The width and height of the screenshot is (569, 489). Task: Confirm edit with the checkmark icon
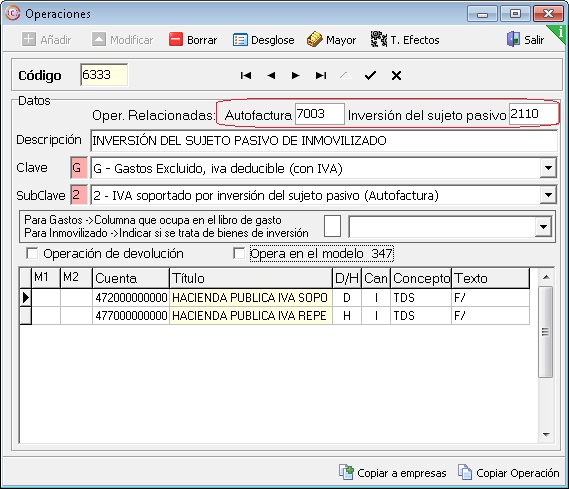pyautogui.click(x=371, y=75)
